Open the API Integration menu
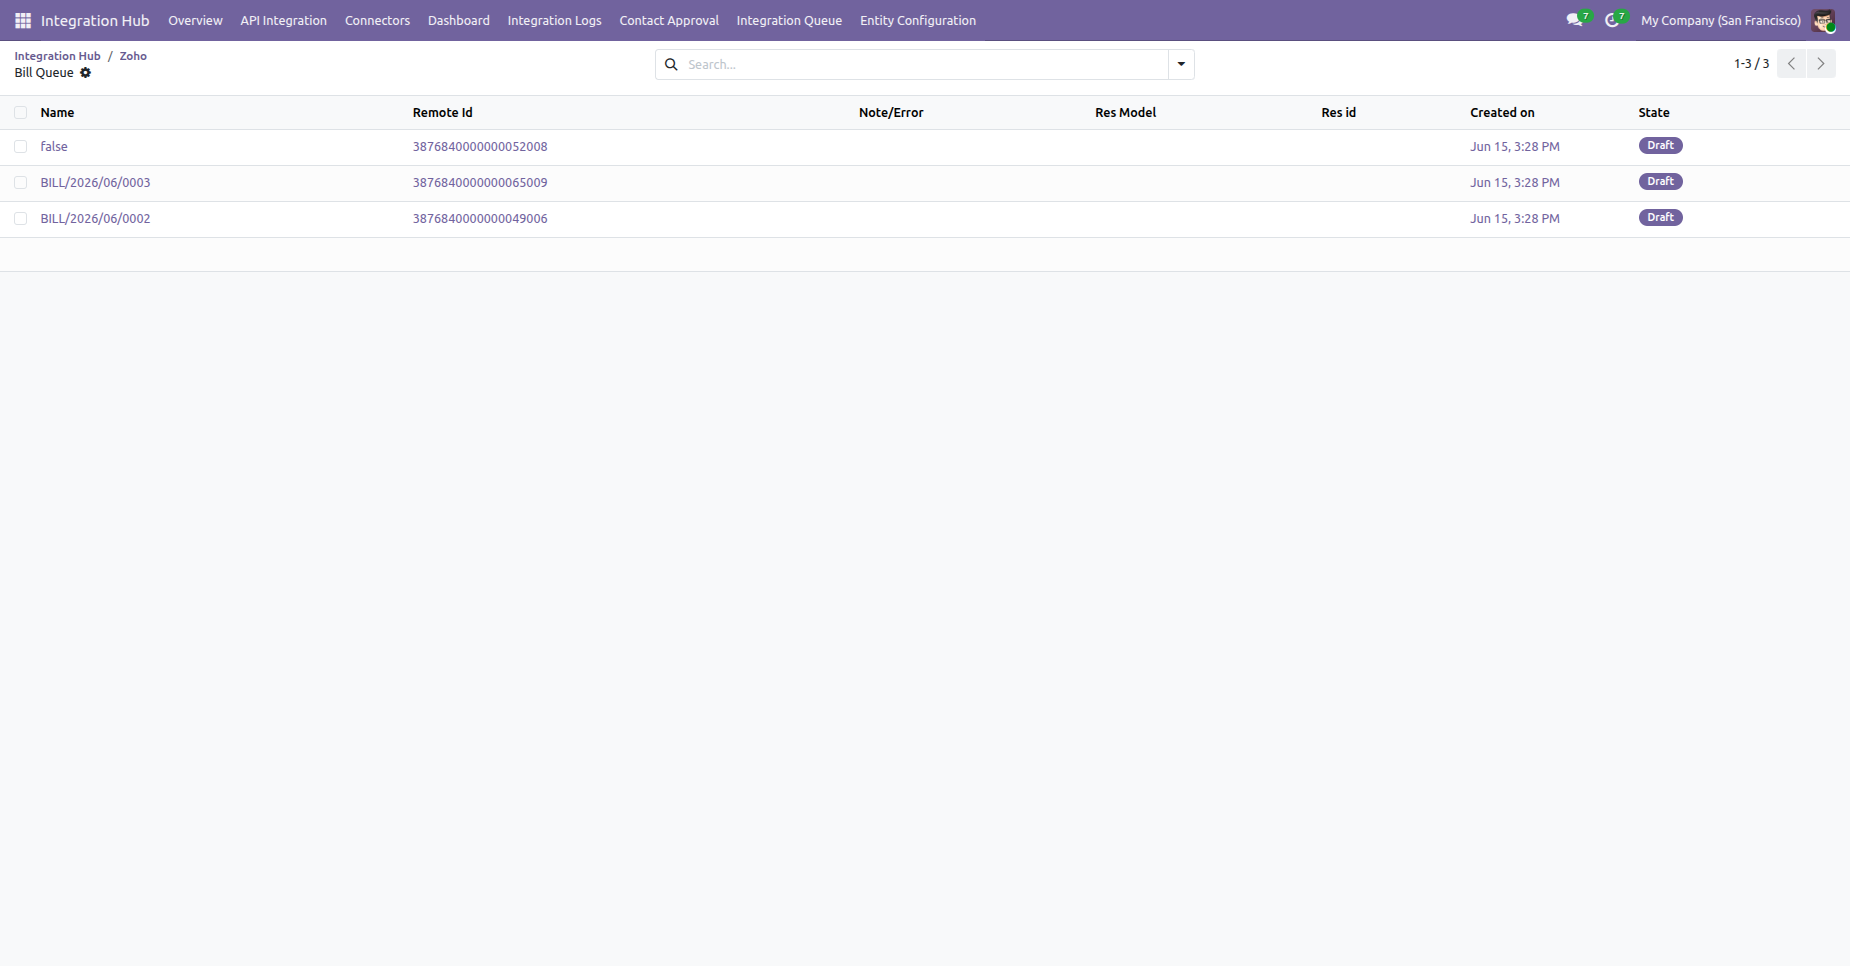The height and width of the screenshot is (966, 1850). click(x=283, y=20)
